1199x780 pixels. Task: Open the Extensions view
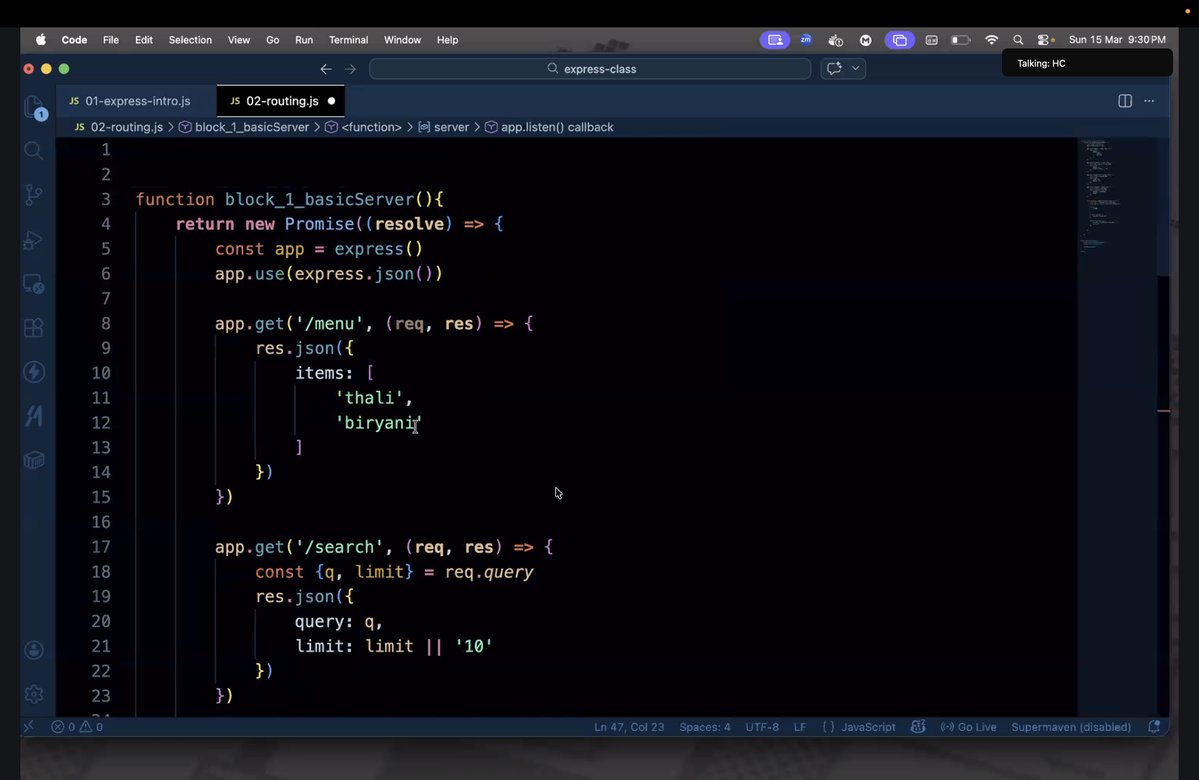click(x=34, y=328)
